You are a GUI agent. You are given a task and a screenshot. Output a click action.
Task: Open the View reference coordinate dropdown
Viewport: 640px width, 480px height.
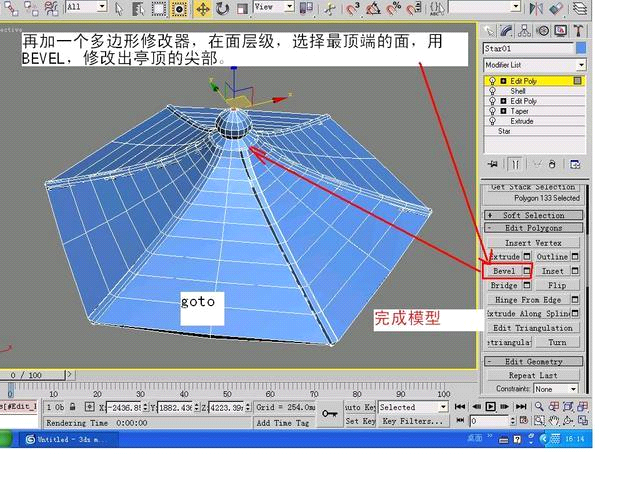tap(289, 6)
